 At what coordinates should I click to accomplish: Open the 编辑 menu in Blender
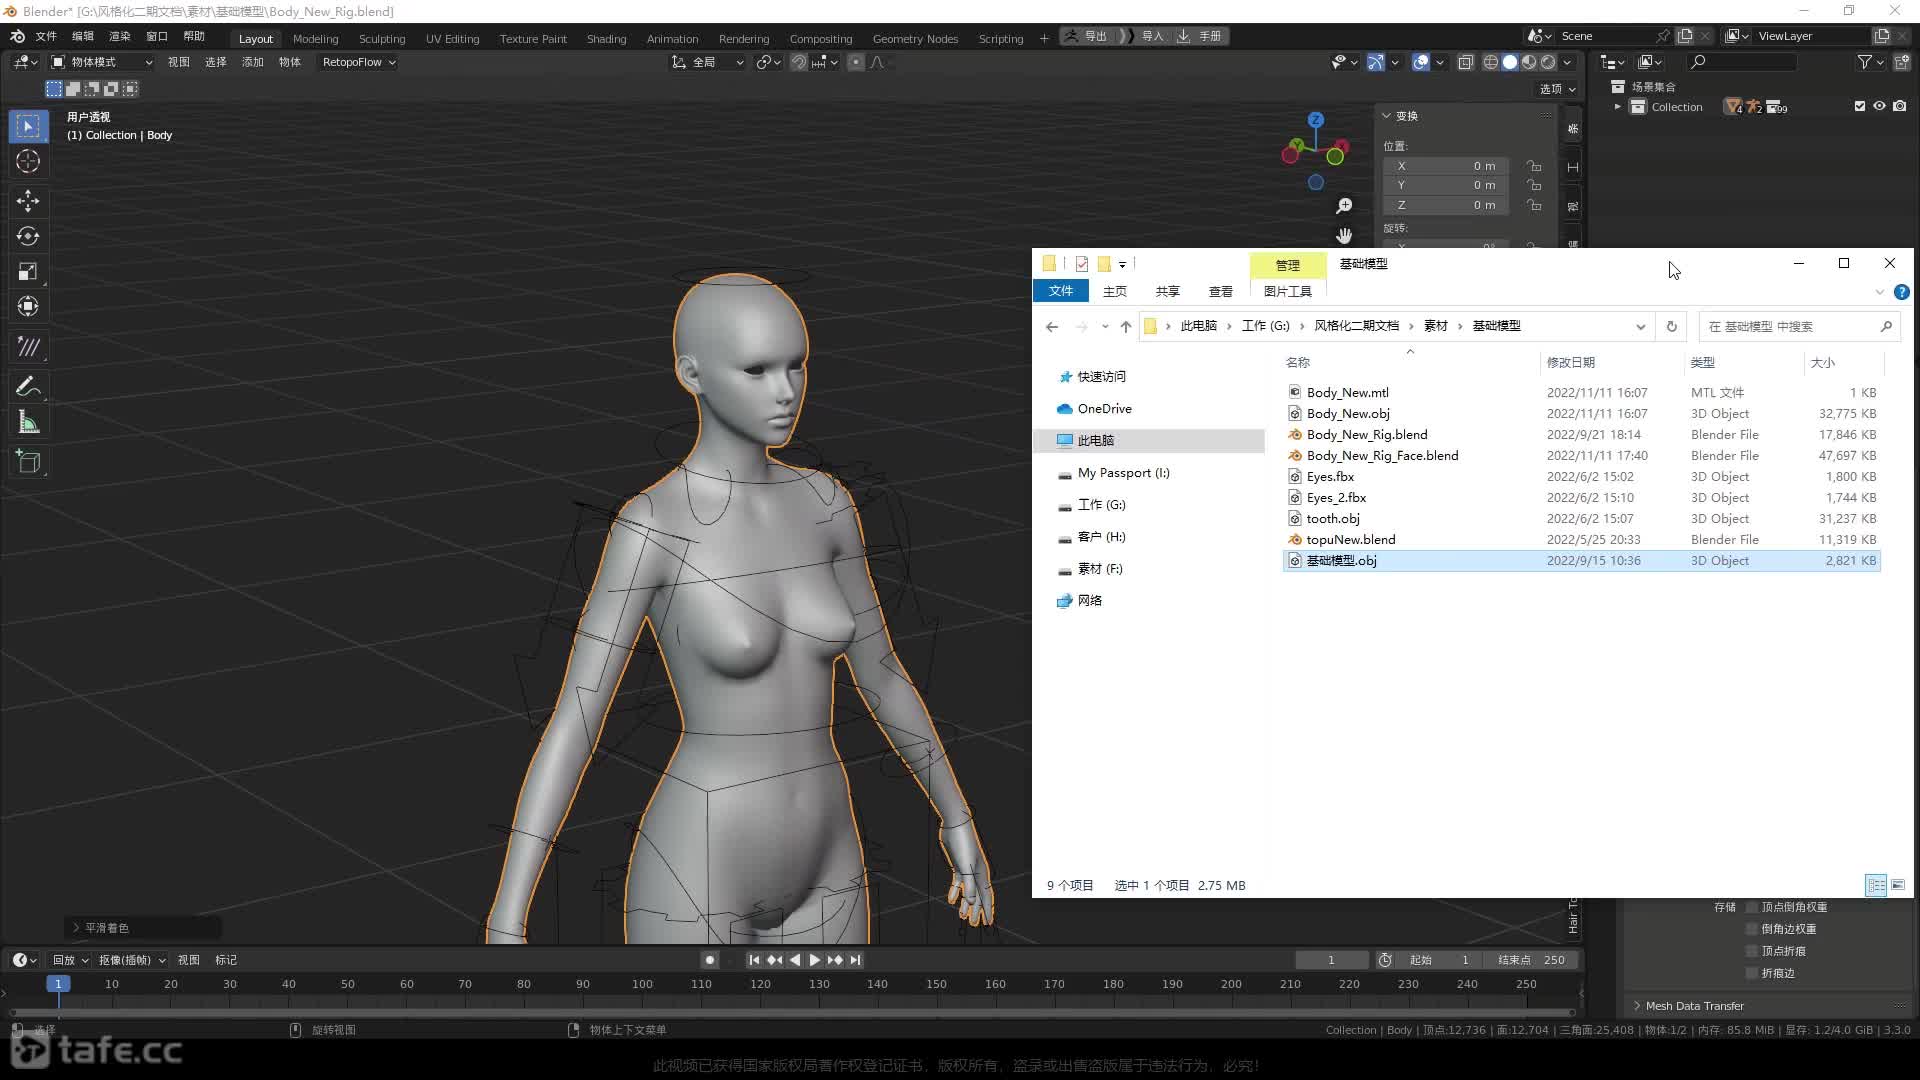[82, 36]
